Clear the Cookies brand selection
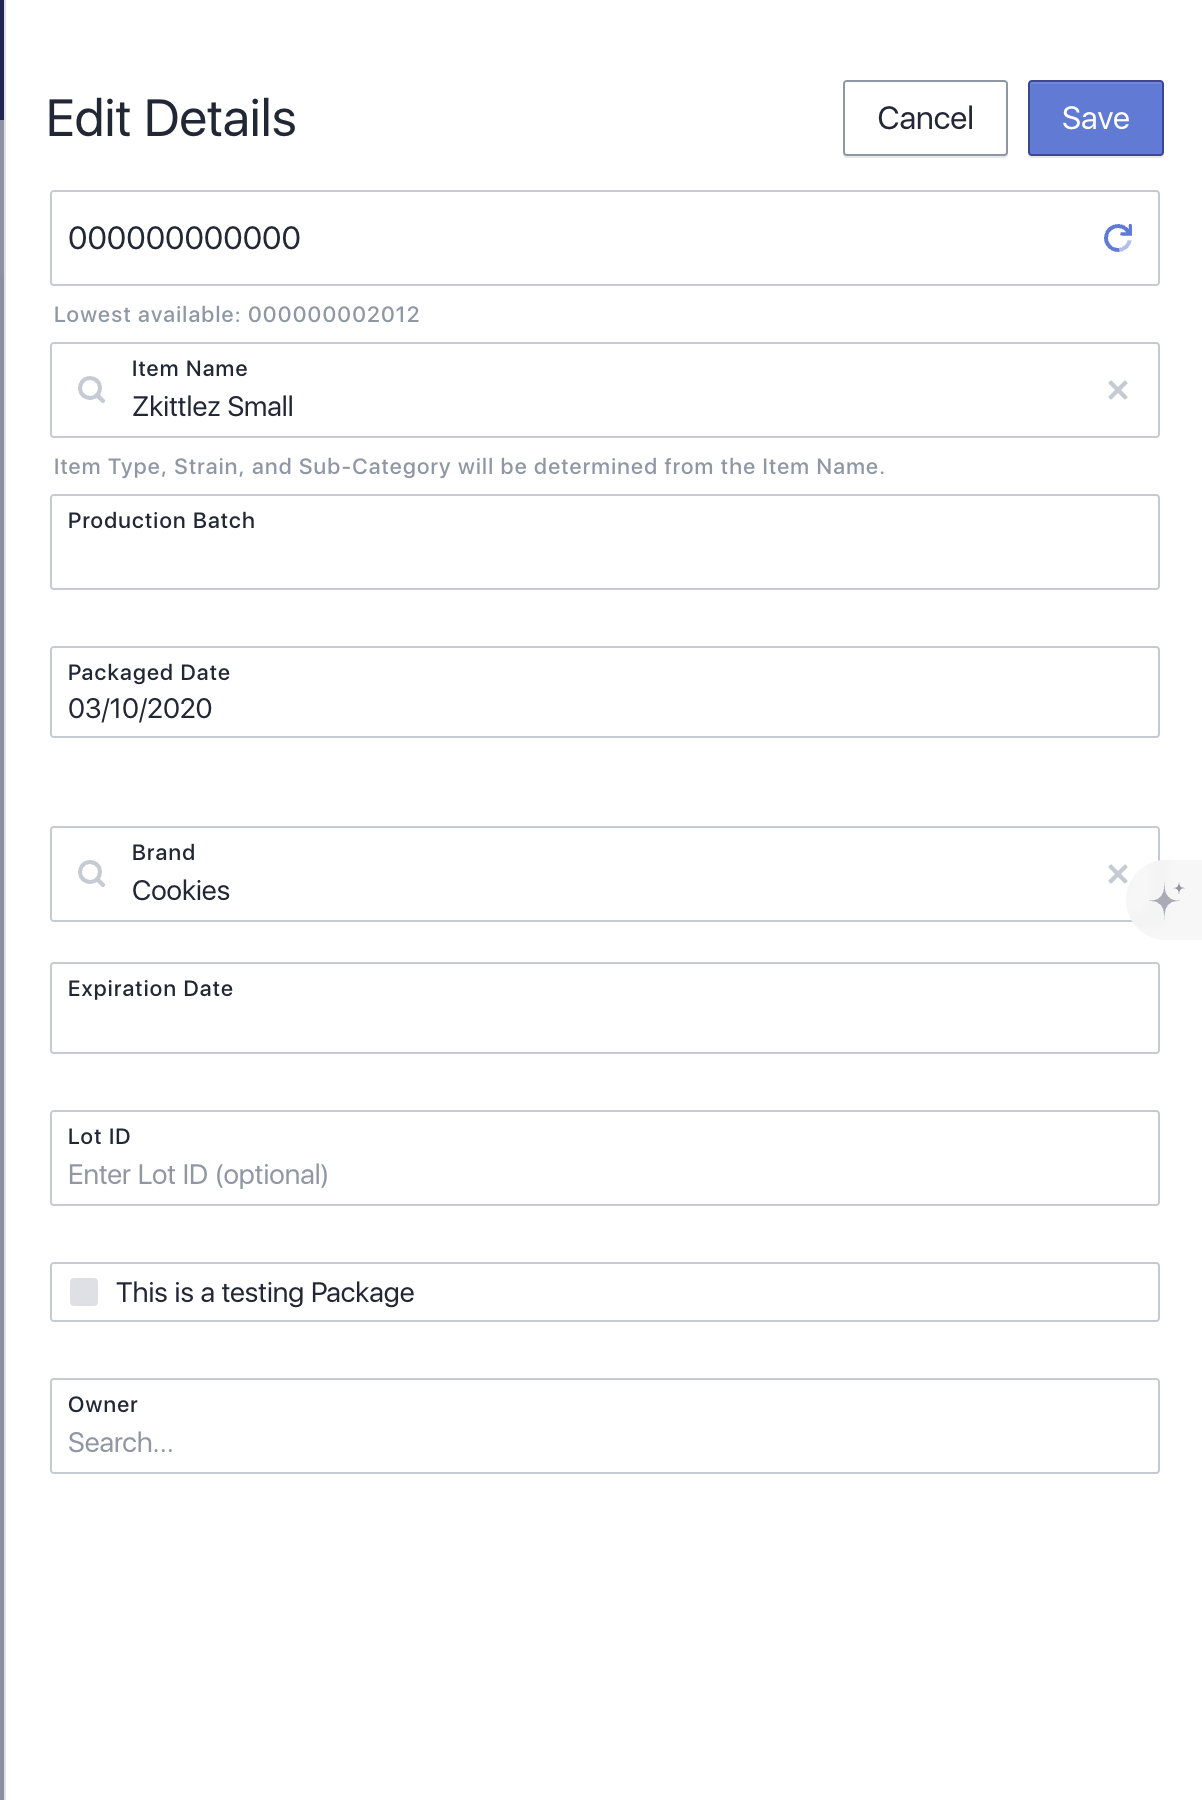This screenshot has height=1800, width=1202. coord(1118,874)
